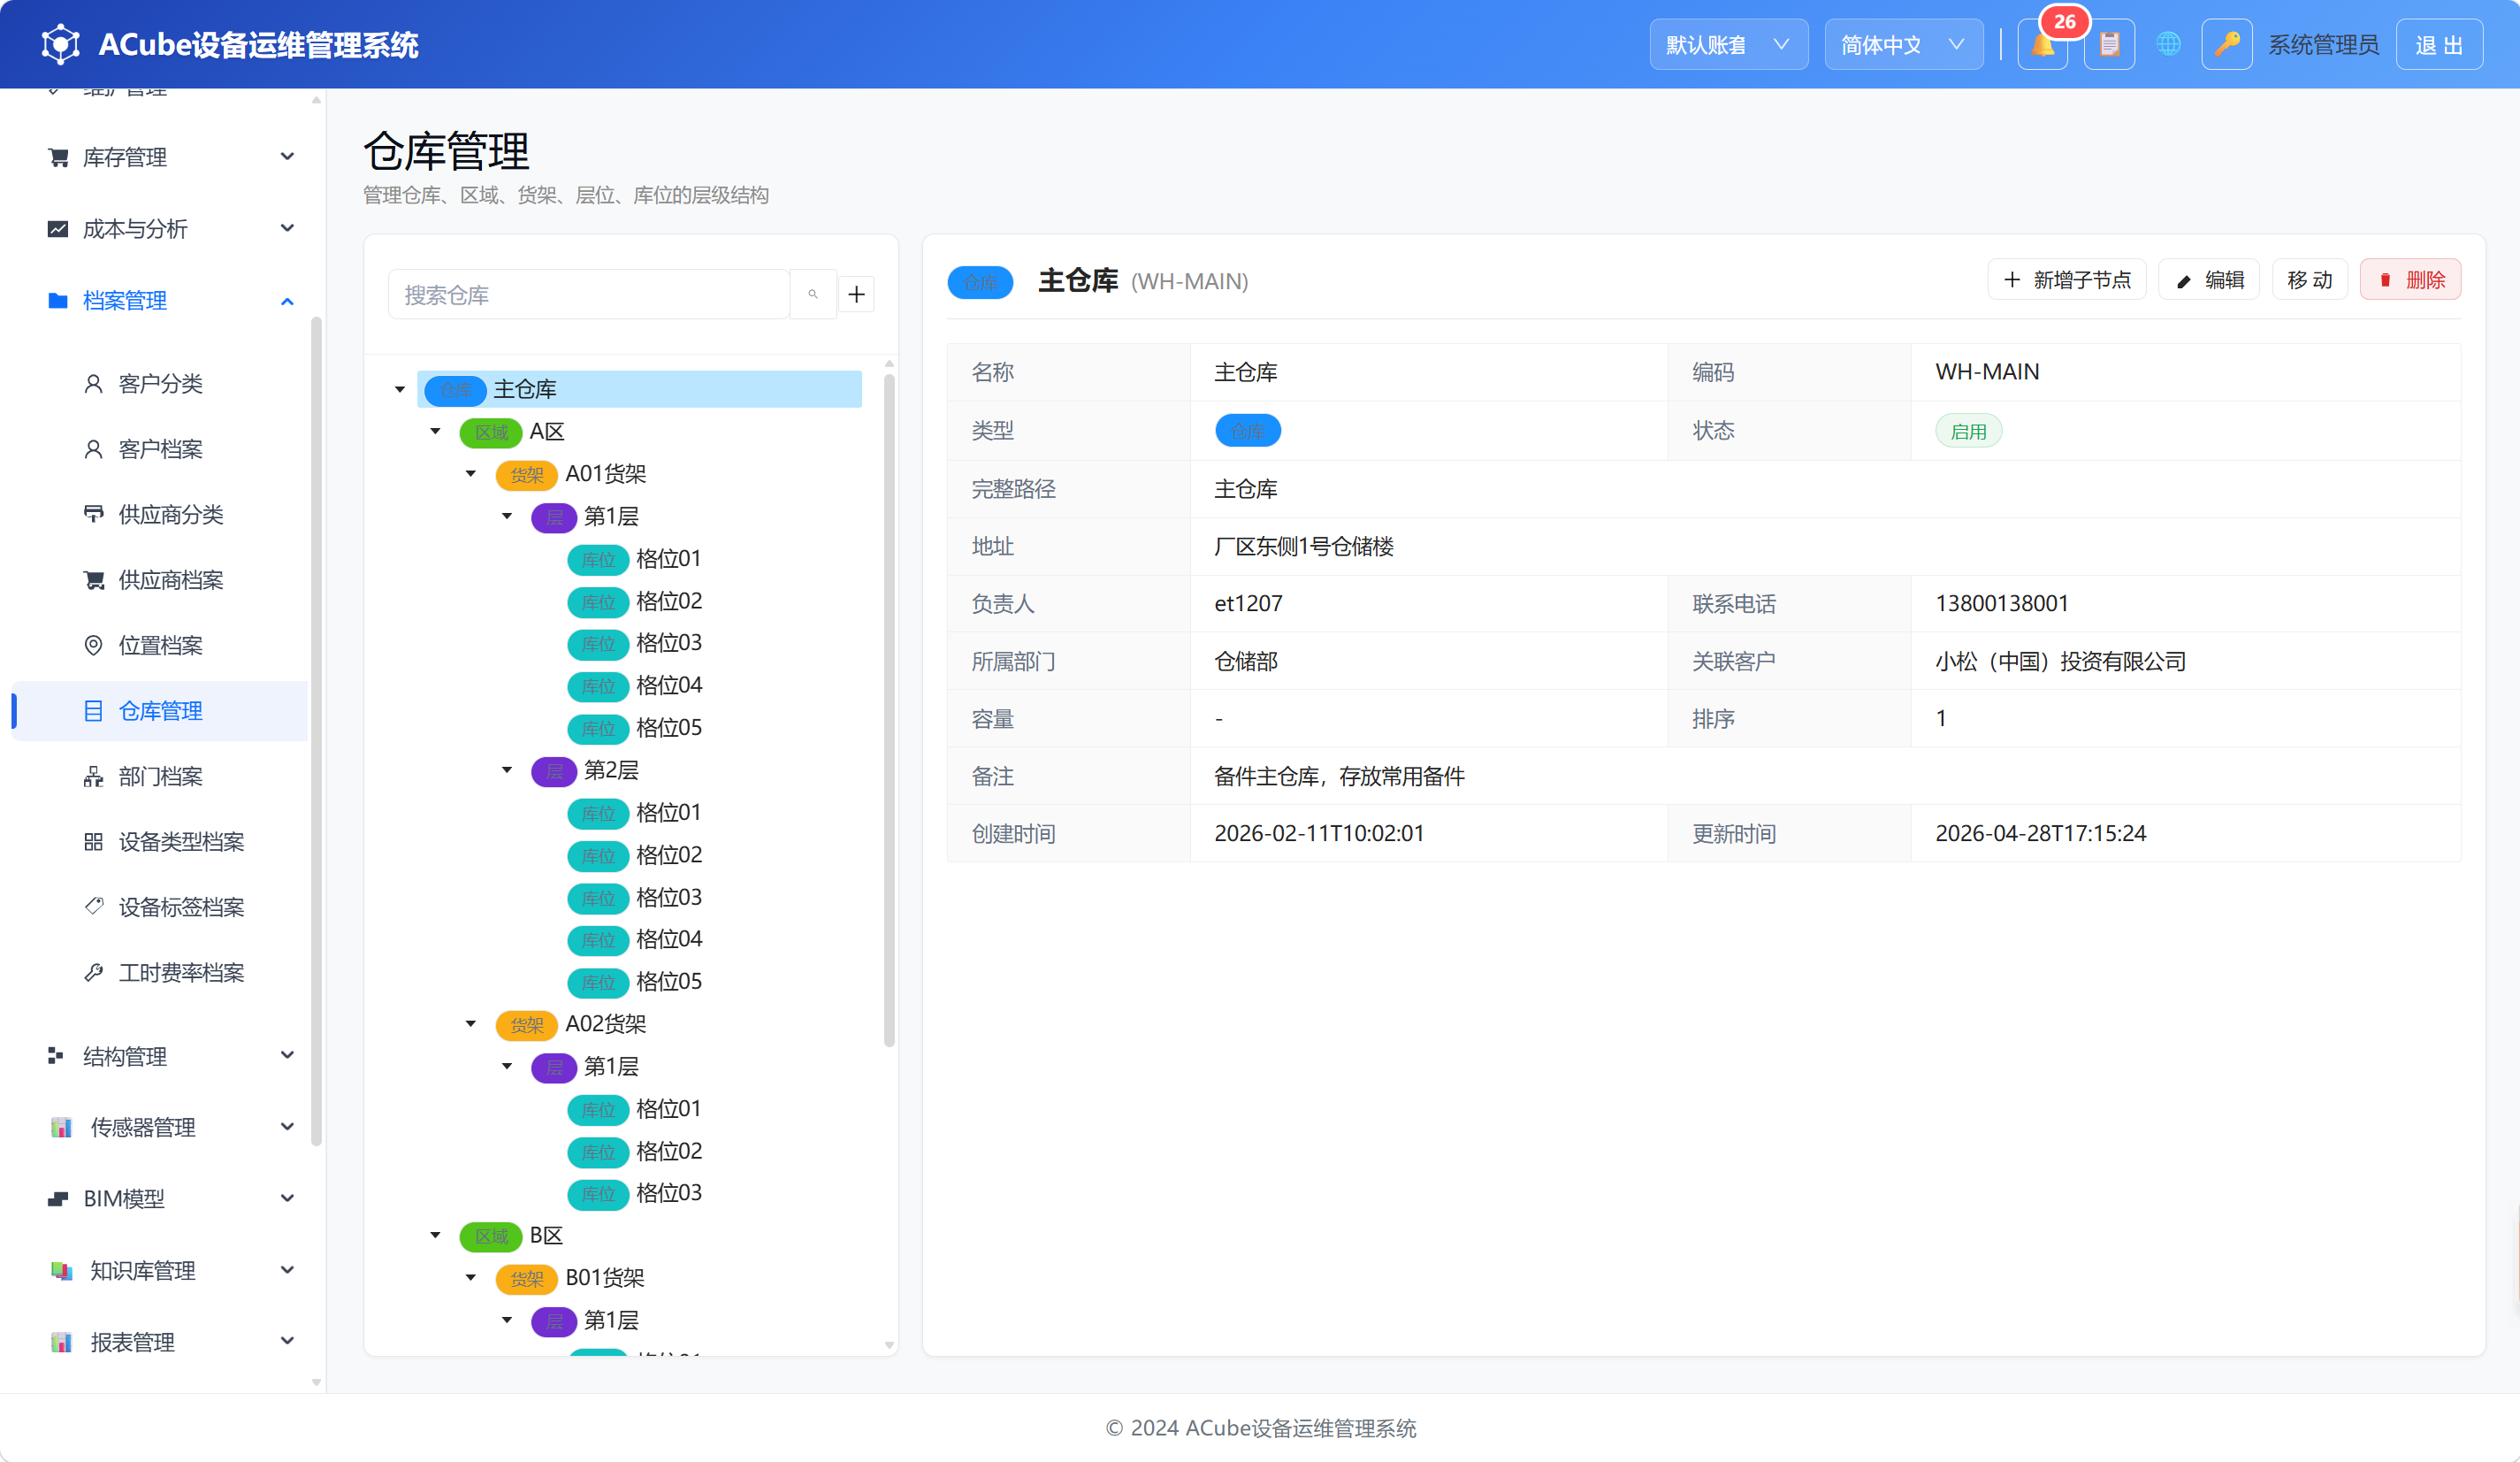Viewport: 2520px width, 1462px height.
Task: Select the B01货架 tree item
Action: [605, 1278]
